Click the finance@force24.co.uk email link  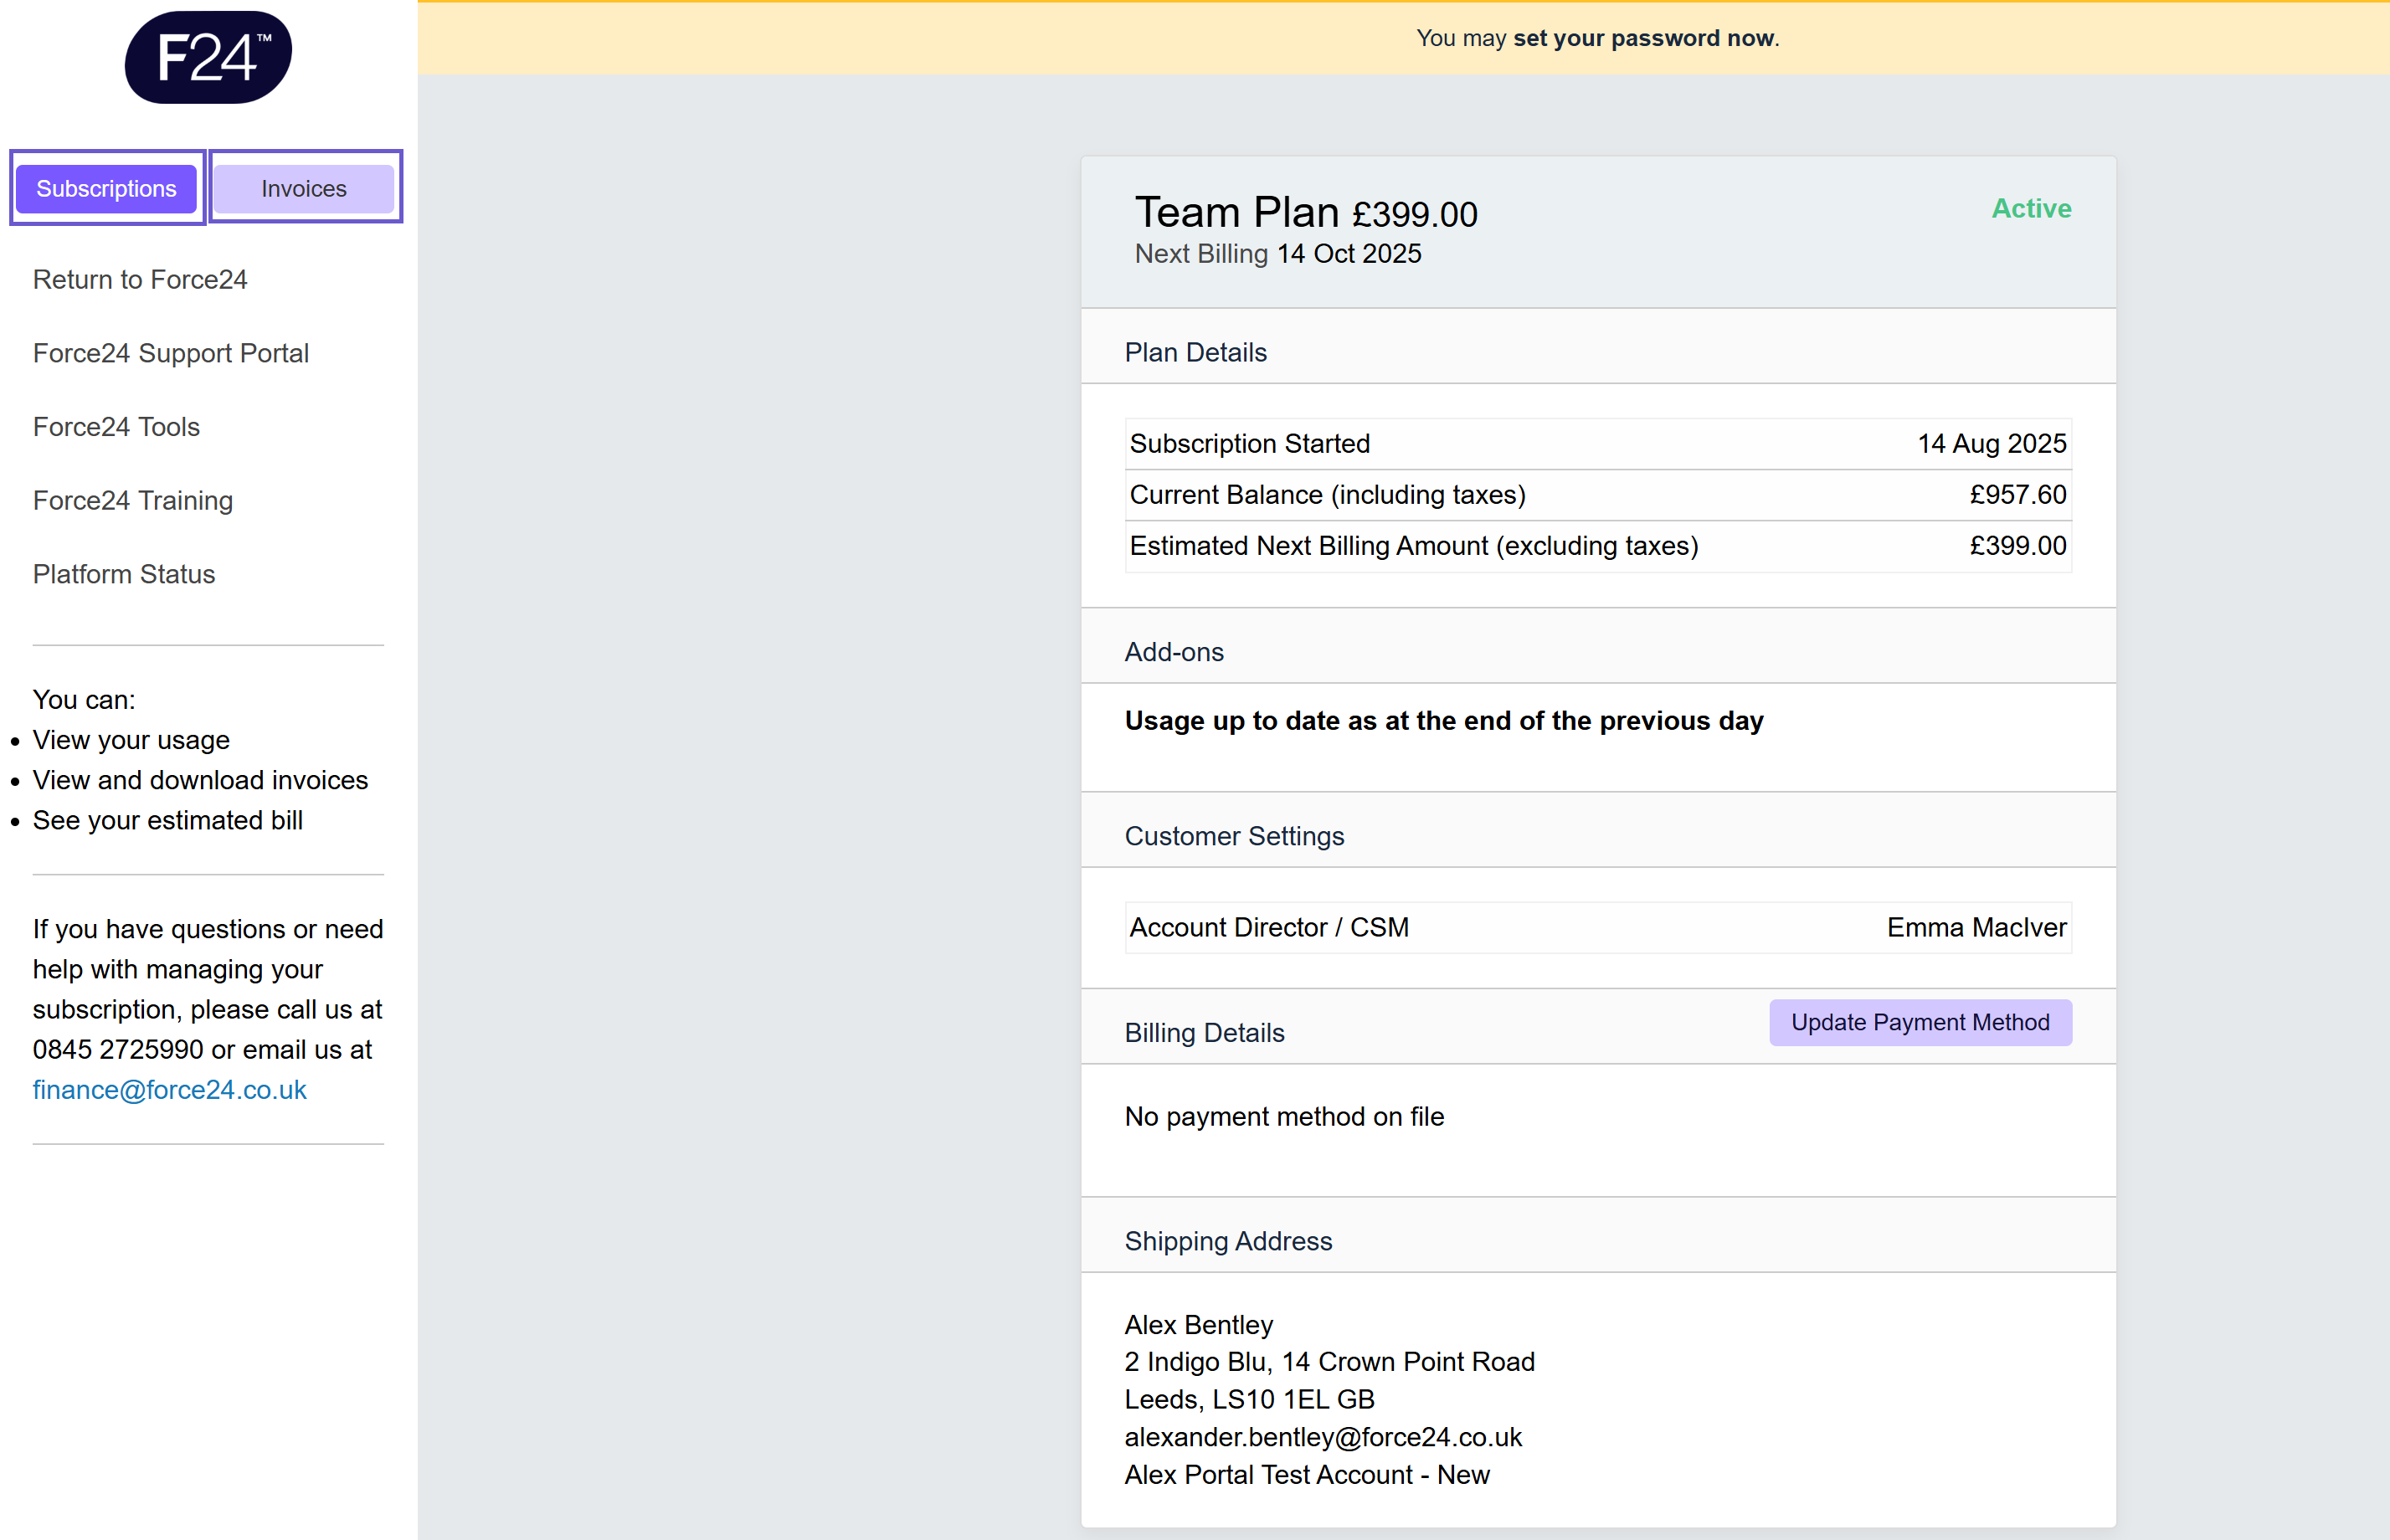pyautogui.click(x=169, y=1089)
